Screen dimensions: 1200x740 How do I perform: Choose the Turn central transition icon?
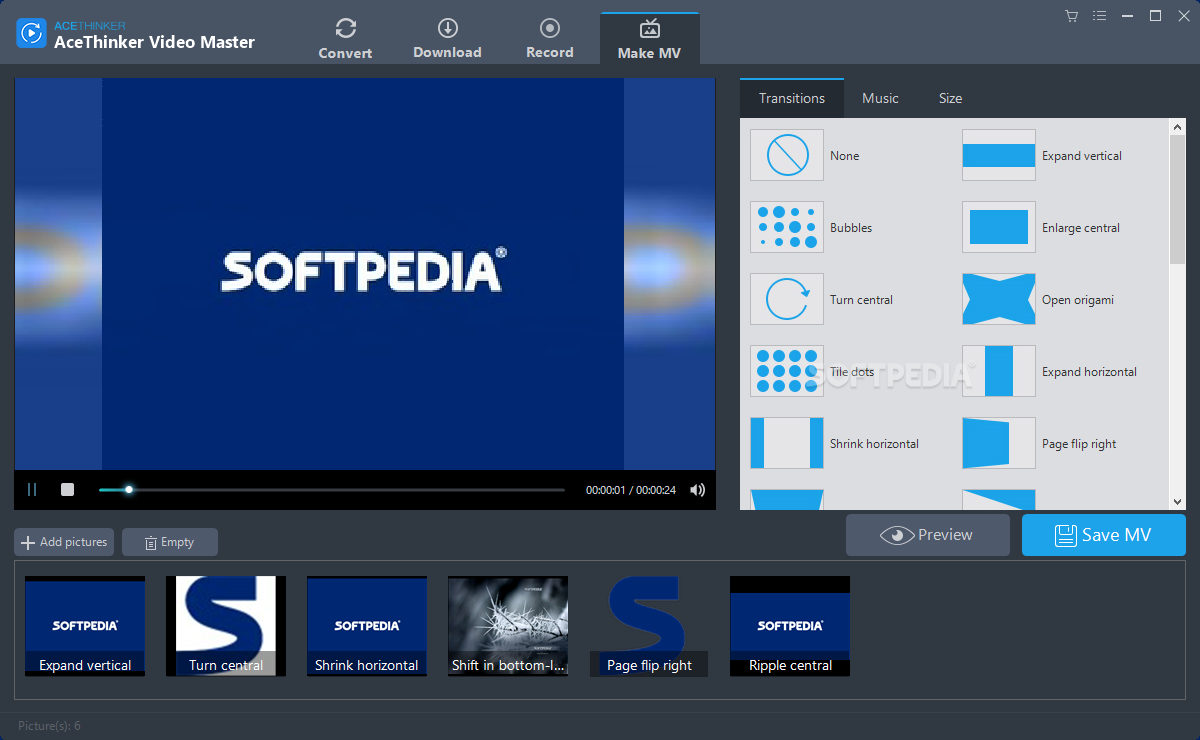[x=787, y=299]
